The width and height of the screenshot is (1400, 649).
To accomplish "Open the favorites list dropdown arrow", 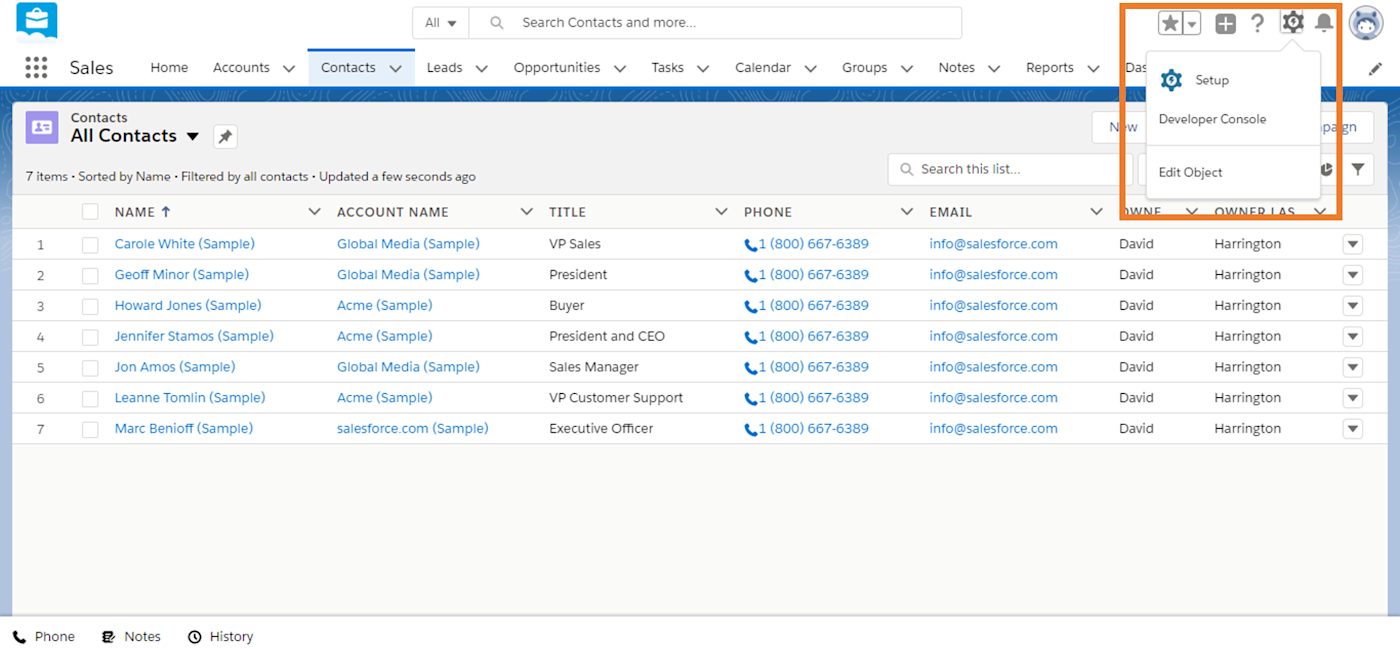I will (x=1192, y=23).
